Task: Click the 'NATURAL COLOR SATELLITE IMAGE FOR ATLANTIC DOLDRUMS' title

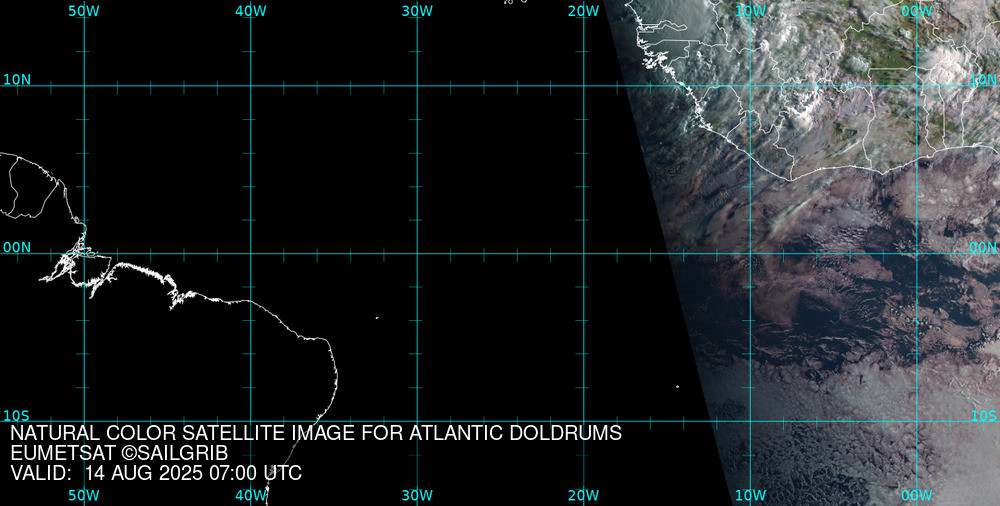Action: click(316, 433)
